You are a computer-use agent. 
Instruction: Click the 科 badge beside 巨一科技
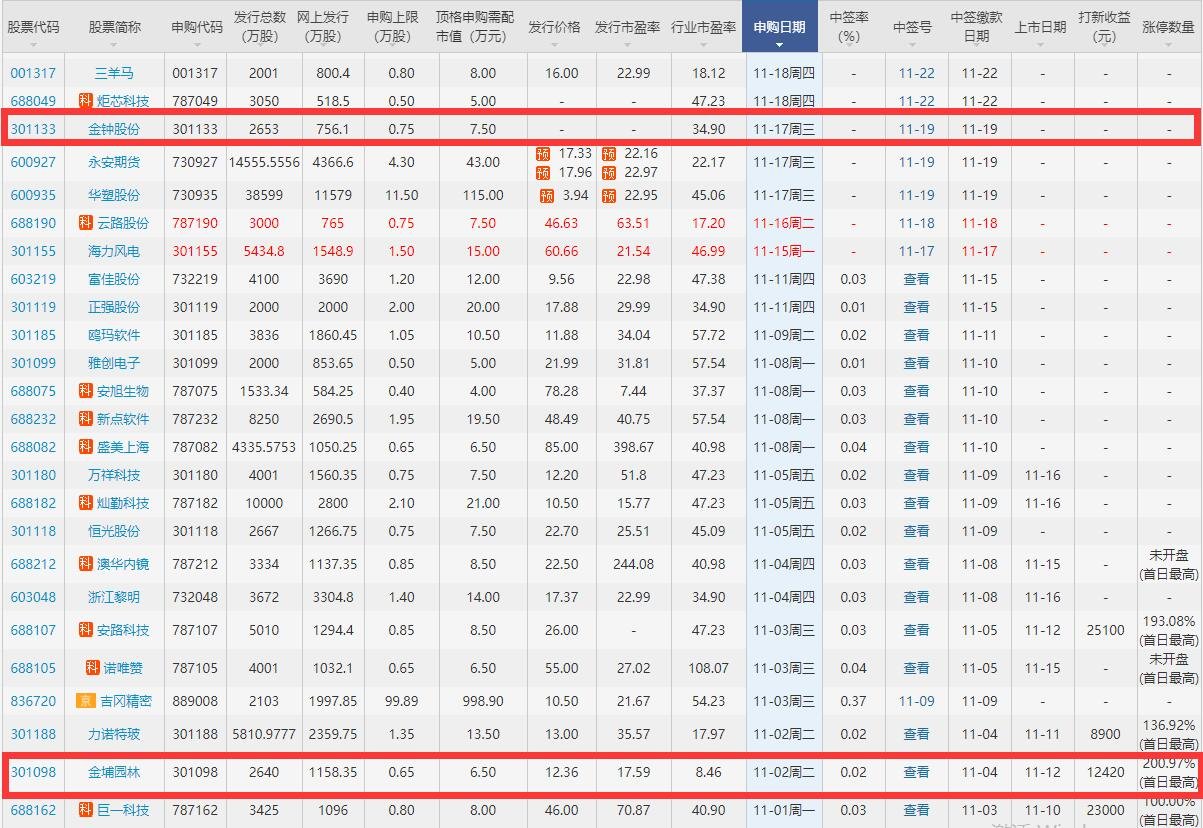tap(85, 810)
